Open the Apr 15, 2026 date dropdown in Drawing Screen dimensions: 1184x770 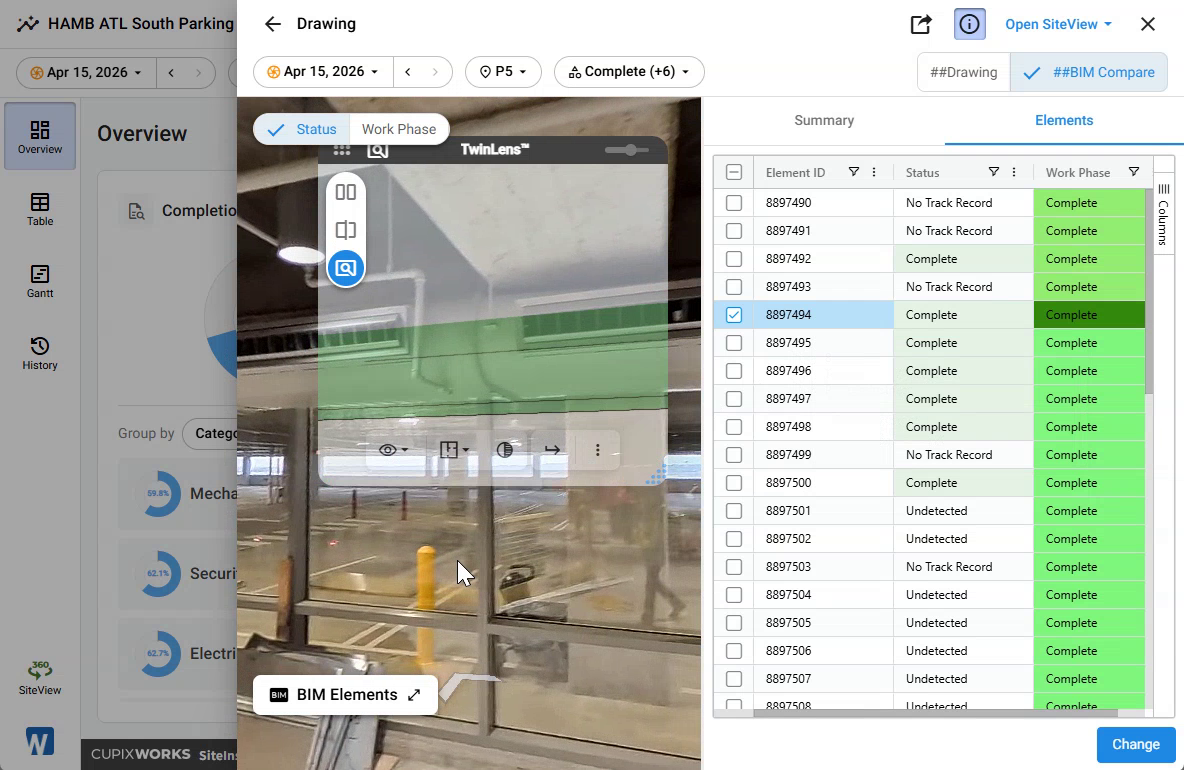323,72
